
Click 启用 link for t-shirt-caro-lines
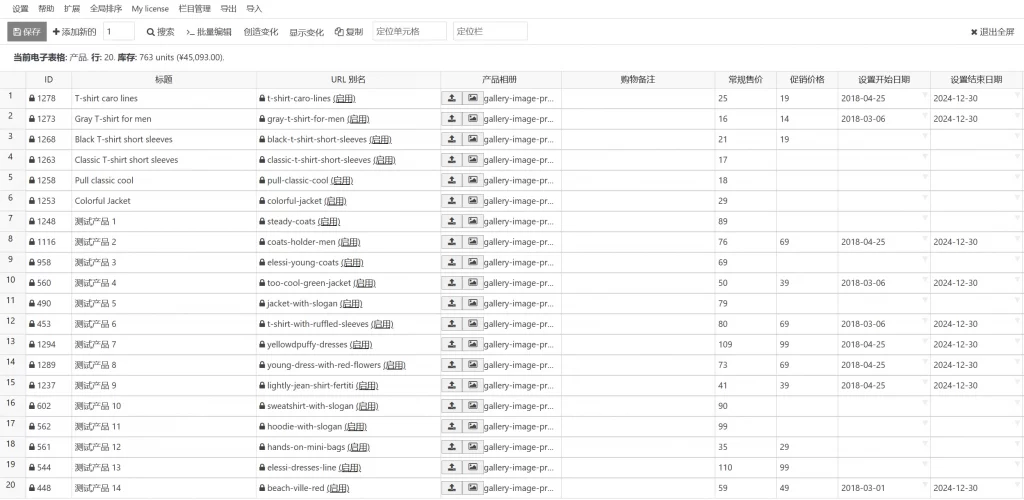tap(344, 99)
